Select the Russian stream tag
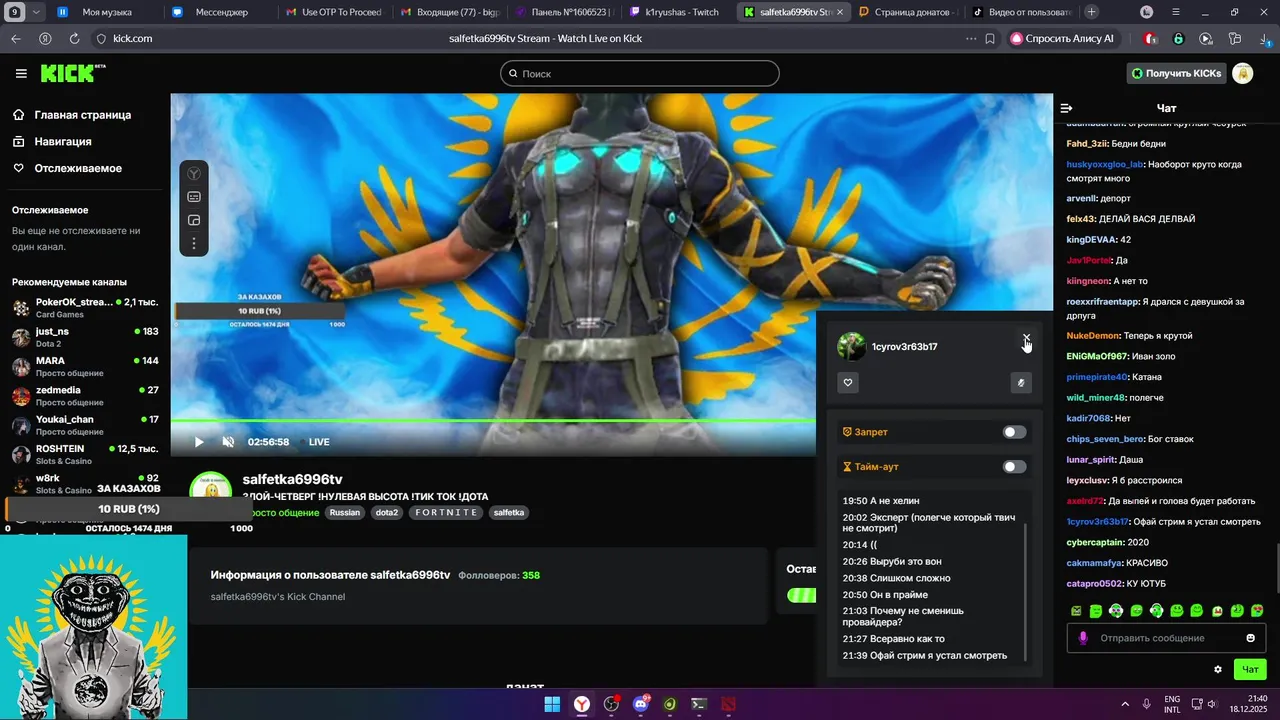This screenshot has height=720, width=1280. coord(344,512)
